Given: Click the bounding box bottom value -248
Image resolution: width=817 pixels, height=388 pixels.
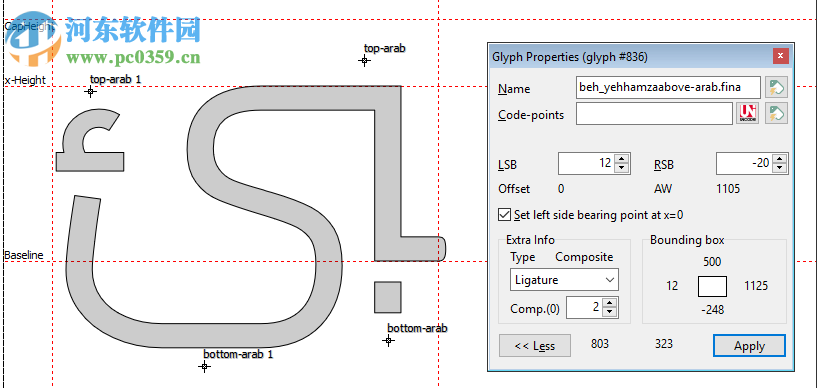Looking at the screenshot, I should [x=712, y=310].
